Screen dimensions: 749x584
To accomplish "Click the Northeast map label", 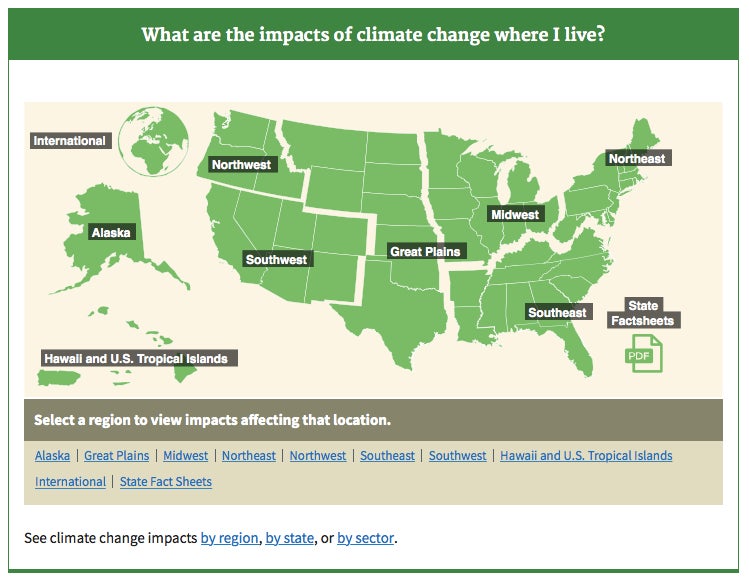I will [637, 159].
